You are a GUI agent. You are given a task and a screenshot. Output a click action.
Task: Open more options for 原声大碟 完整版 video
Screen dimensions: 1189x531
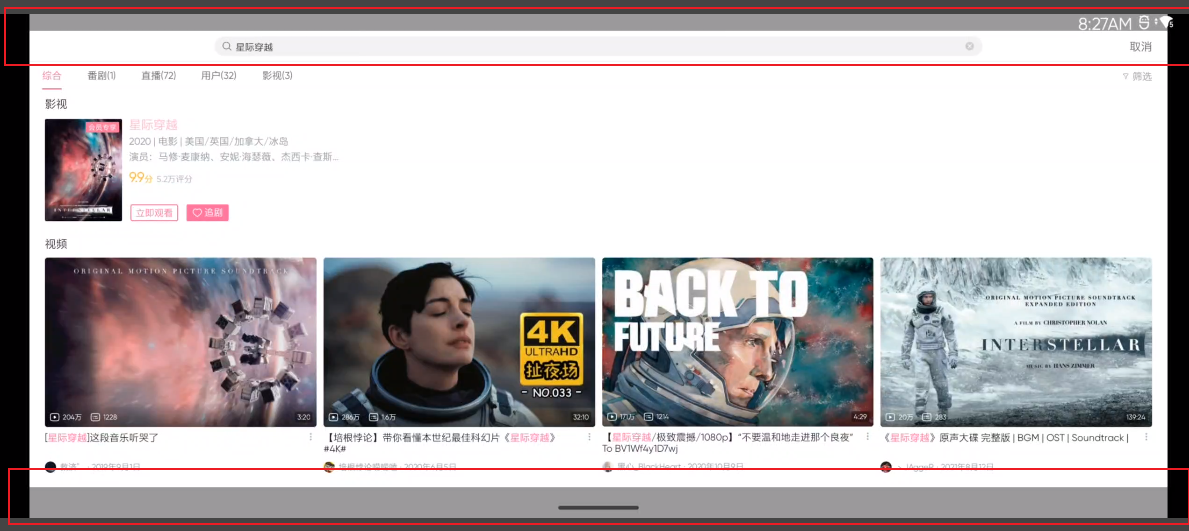click(1146, 437)
